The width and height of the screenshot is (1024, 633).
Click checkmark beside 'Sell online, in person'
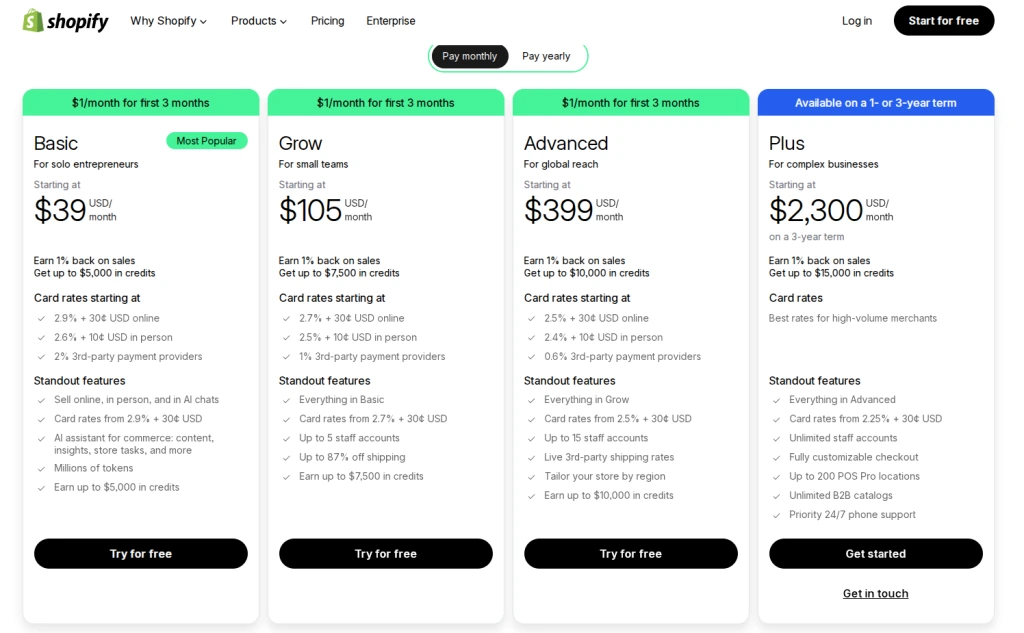point(41,400)
